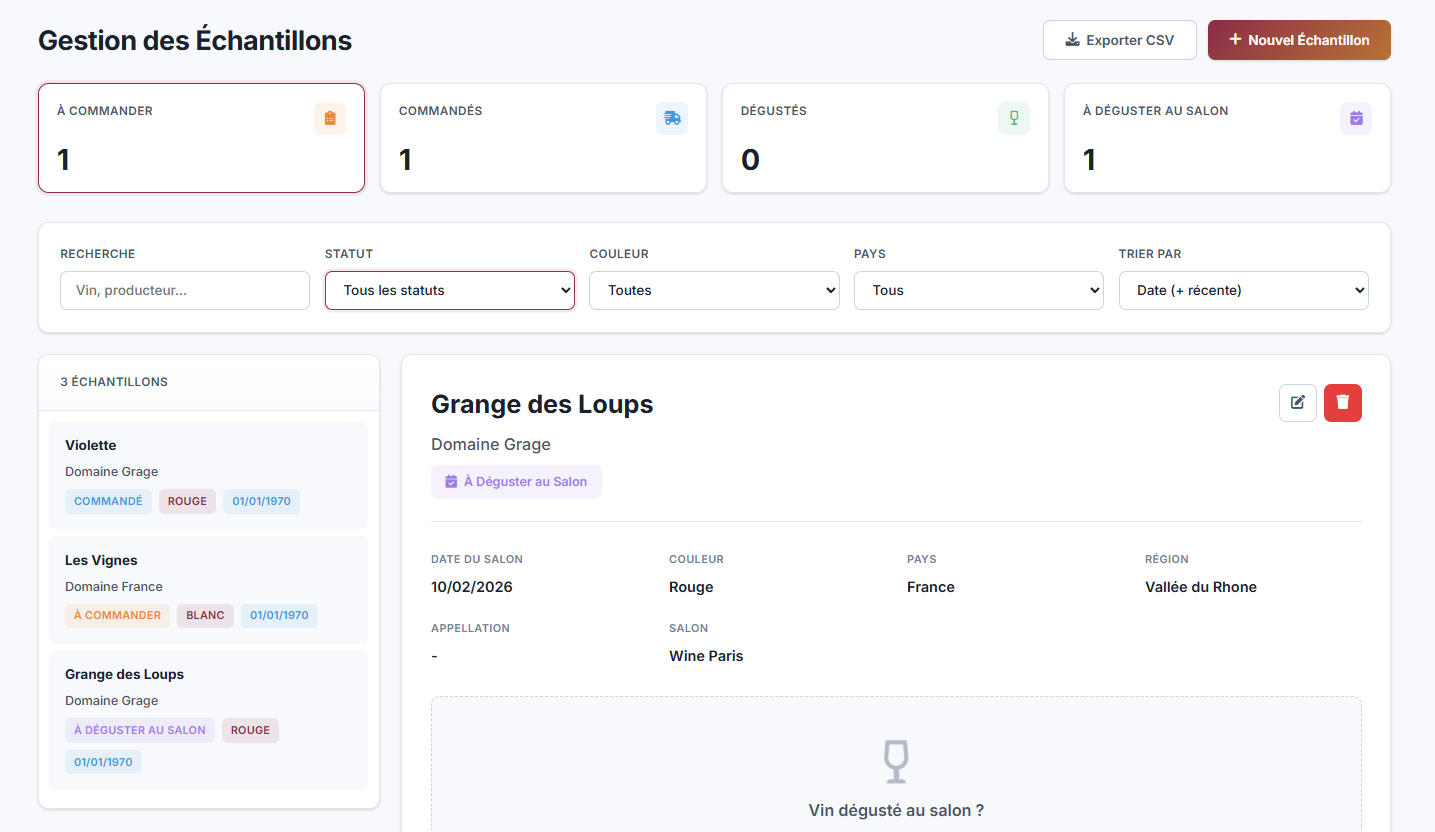1435x832 pixels.
Task: Click the large wine glass placeholder icon
Action: click(x=896, y=761)
